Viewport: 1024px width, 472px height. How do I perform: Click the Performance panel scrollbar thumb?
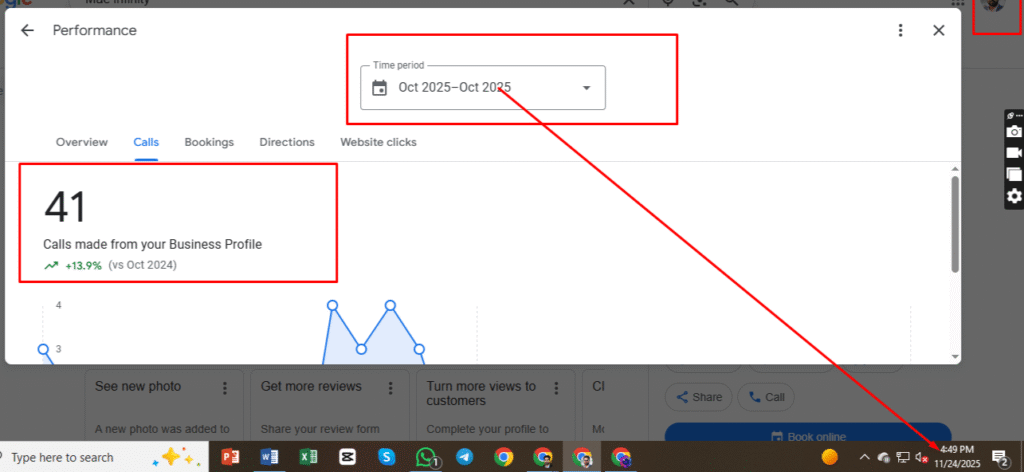point(955,224)
